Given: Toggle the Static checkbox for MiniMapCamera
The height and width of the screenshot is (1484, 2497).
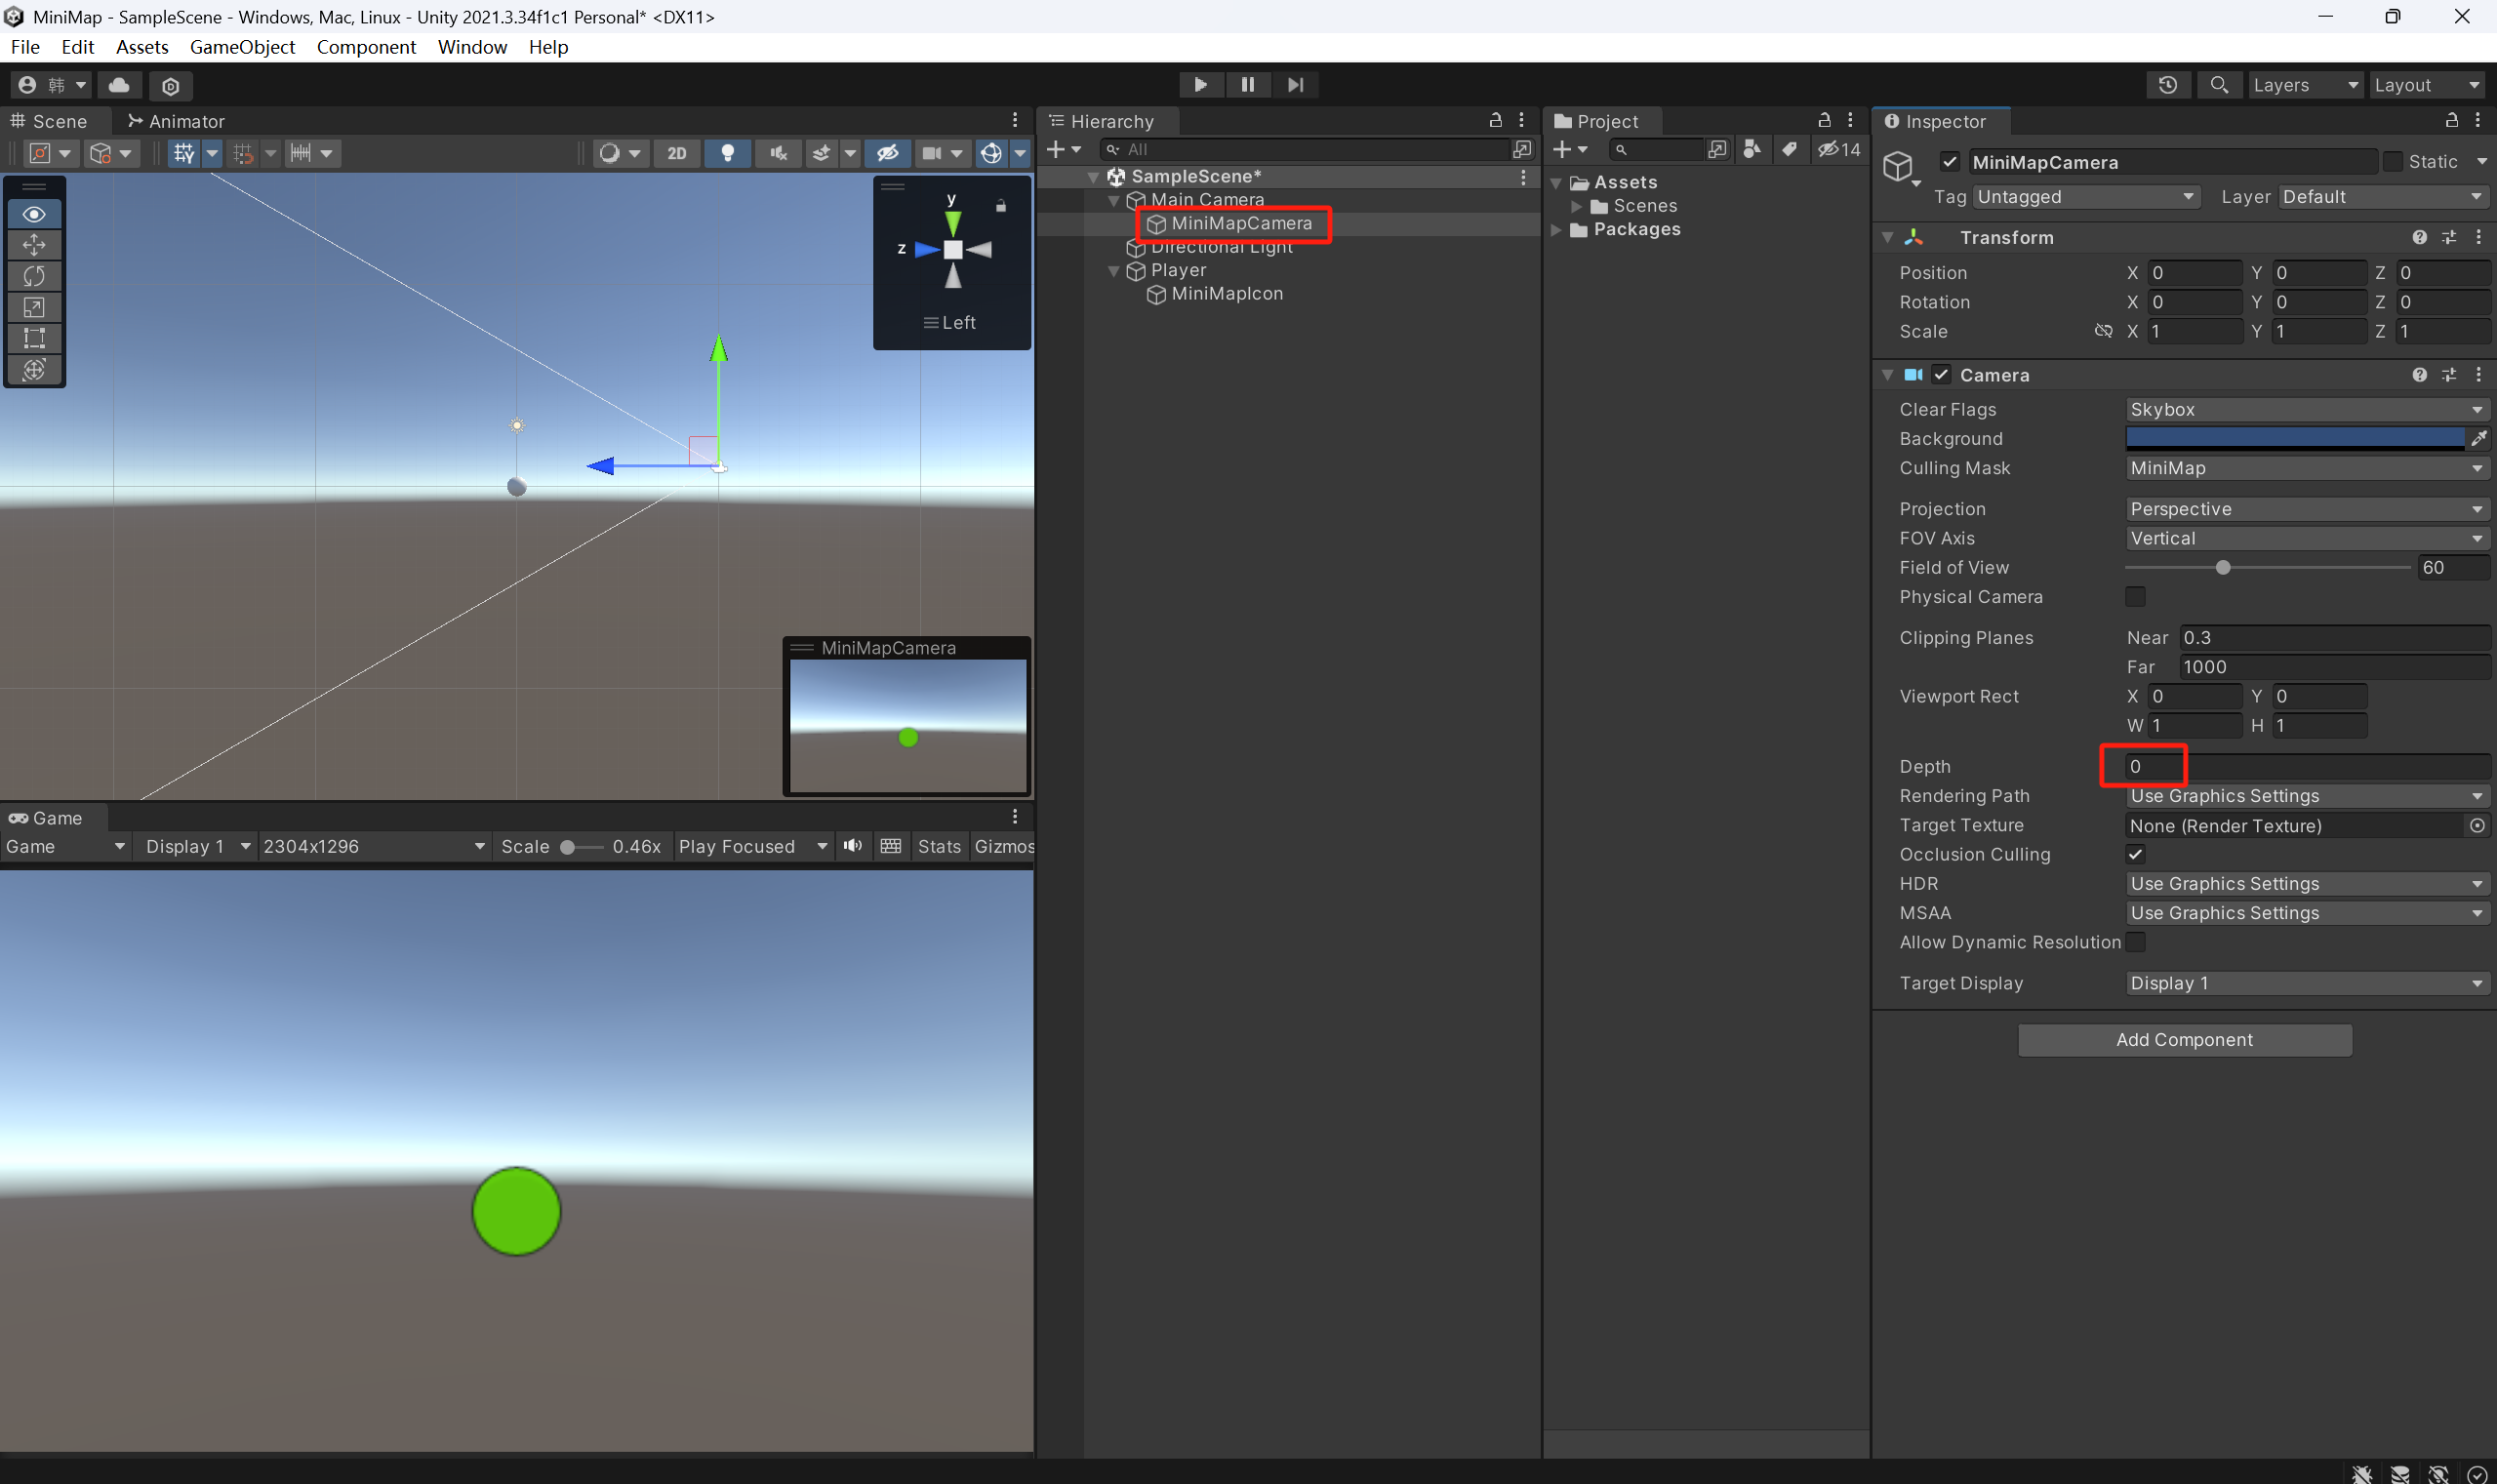Looking at the screenshot, I should pyautogui.click(x=2393, y=162).
